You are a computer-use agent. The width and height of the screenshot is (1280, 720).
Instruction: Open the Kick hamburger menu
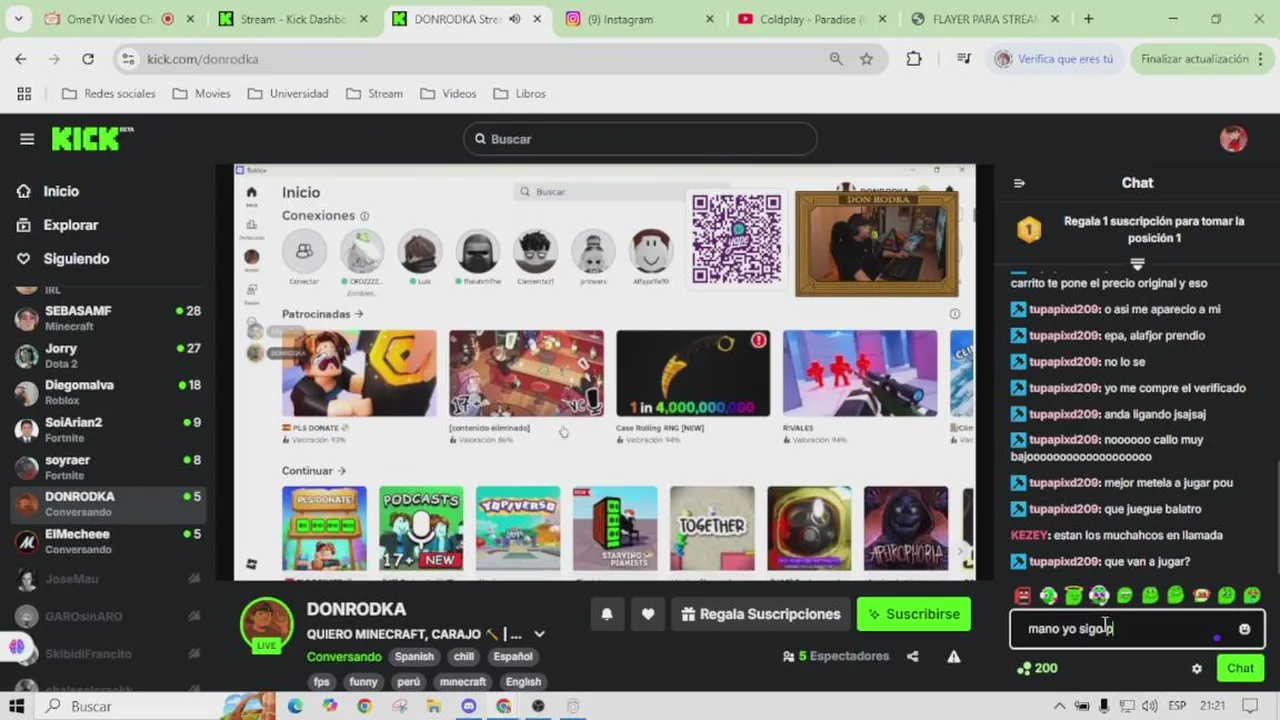click(x=27, y=139)
